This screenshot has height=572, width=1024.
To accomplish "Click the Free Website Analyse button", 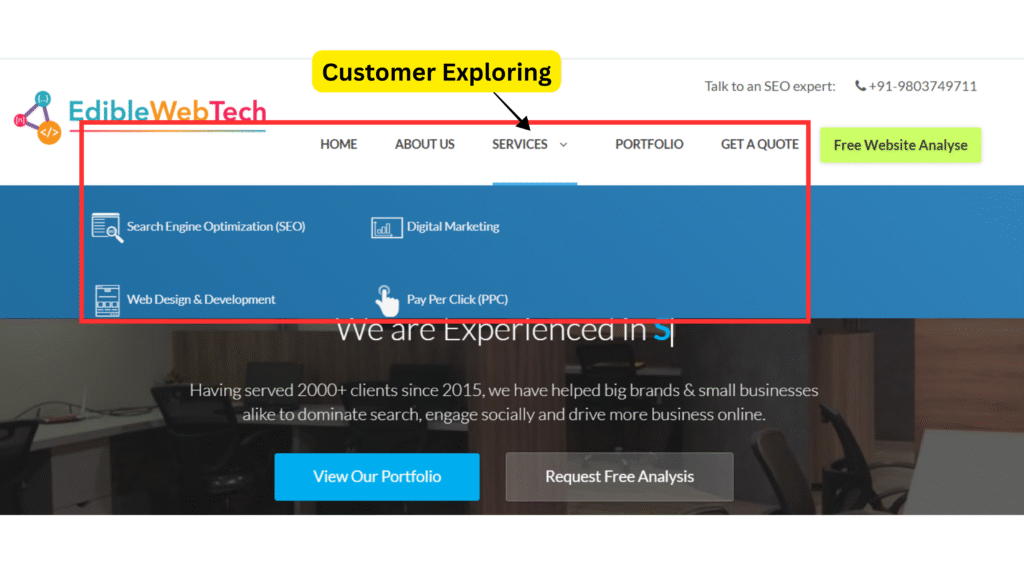I will (x=901, y=145).
